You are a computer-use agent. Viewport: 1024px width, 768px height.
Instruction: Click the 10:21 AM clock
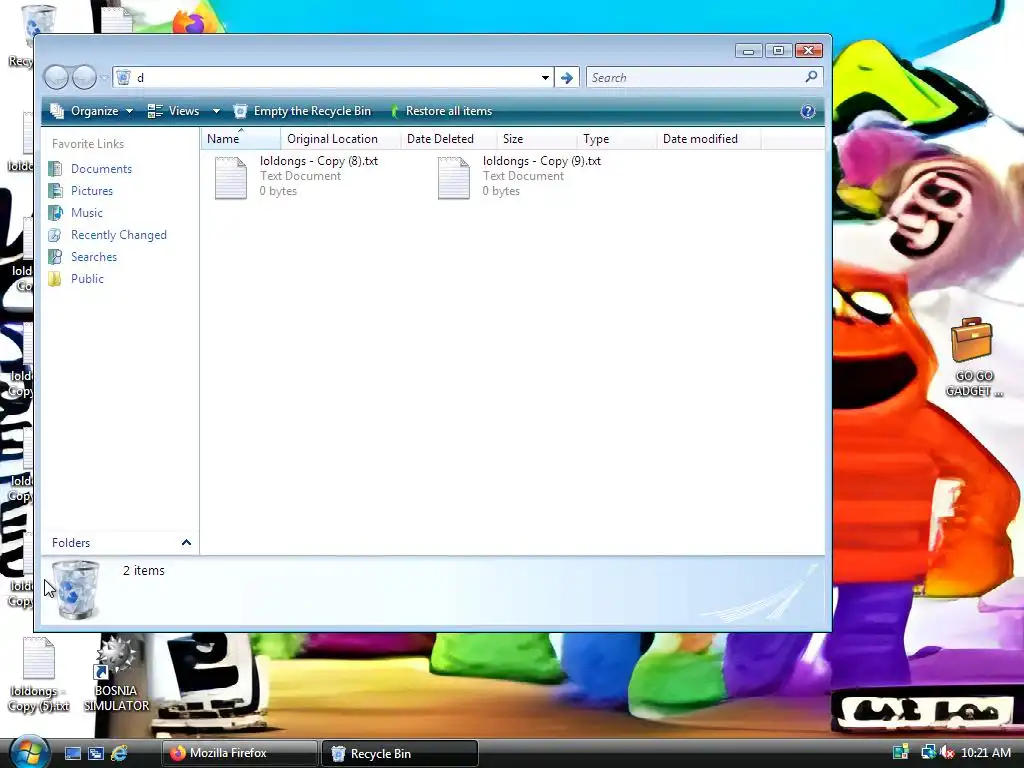(985, 753)
